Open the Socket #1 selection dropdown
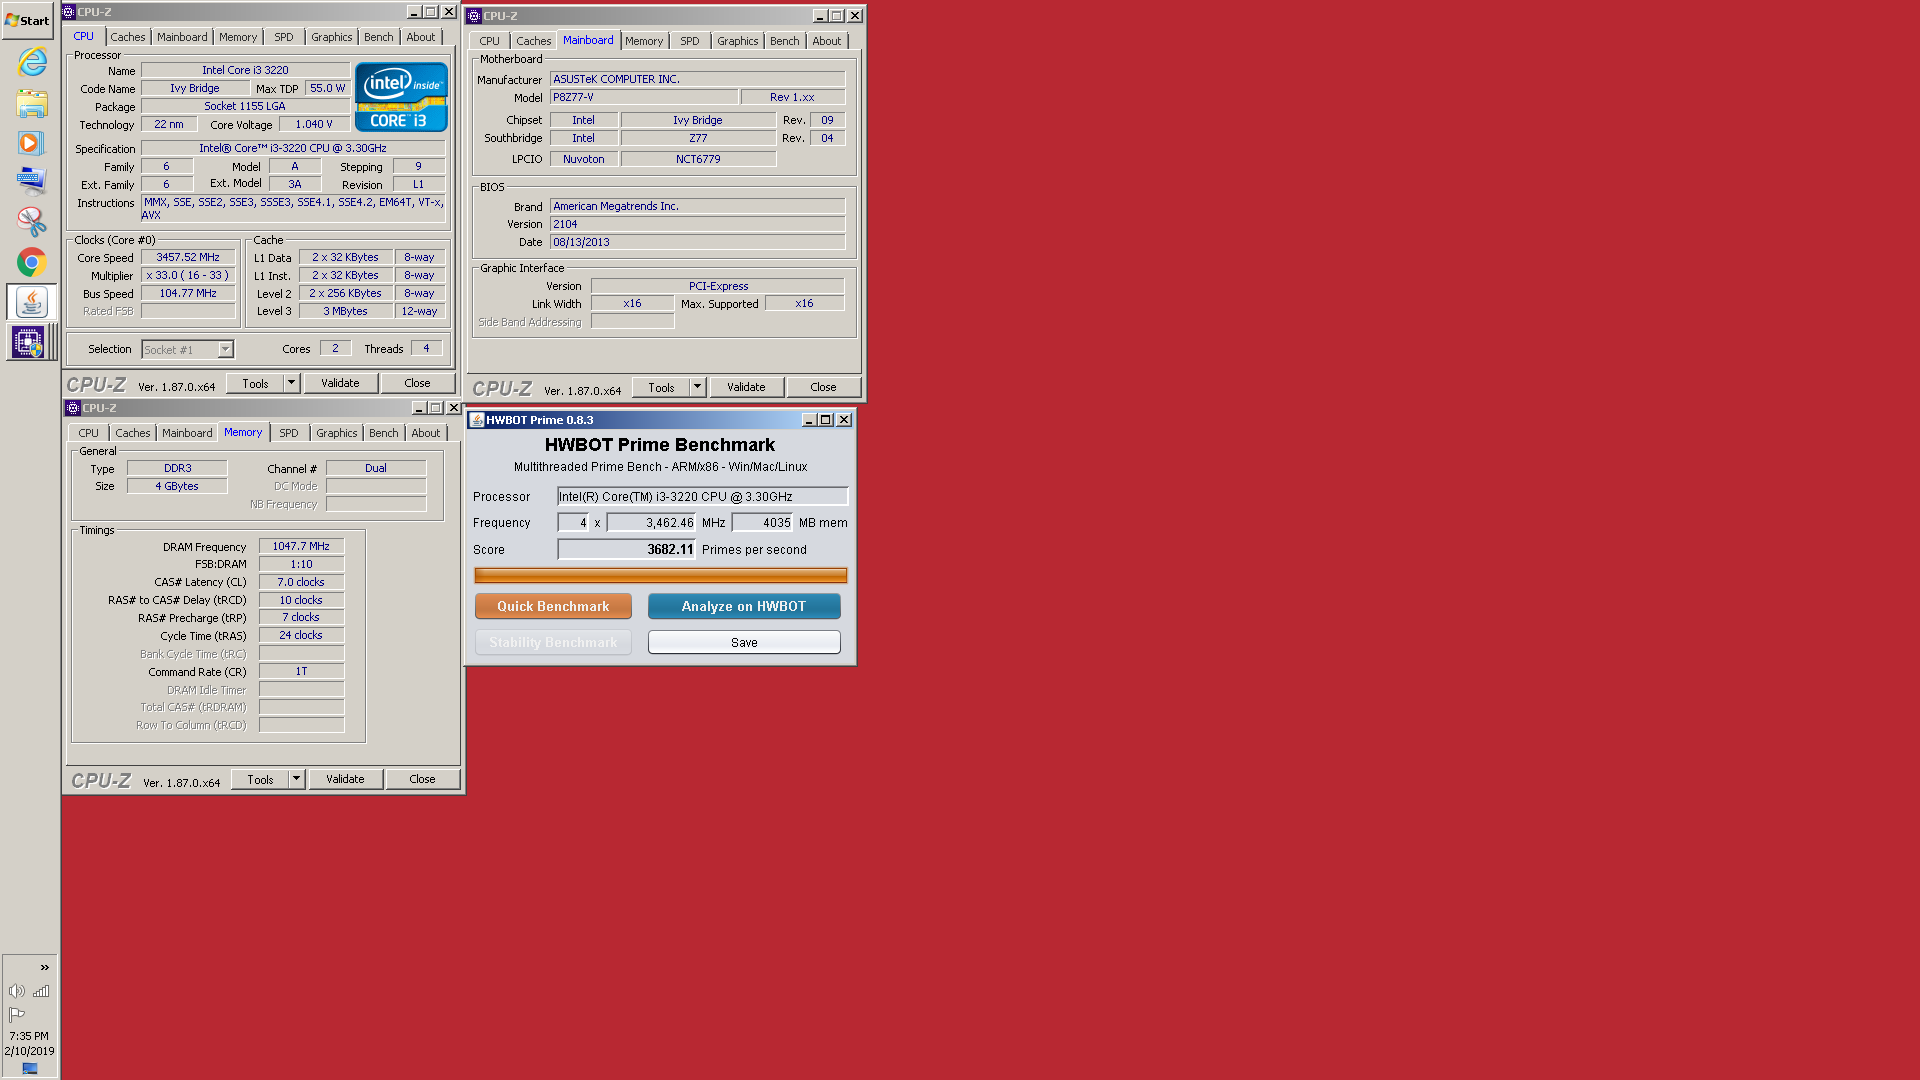Image resolution: width=1920 pixels, height=1080 pixels. (188, 349)
